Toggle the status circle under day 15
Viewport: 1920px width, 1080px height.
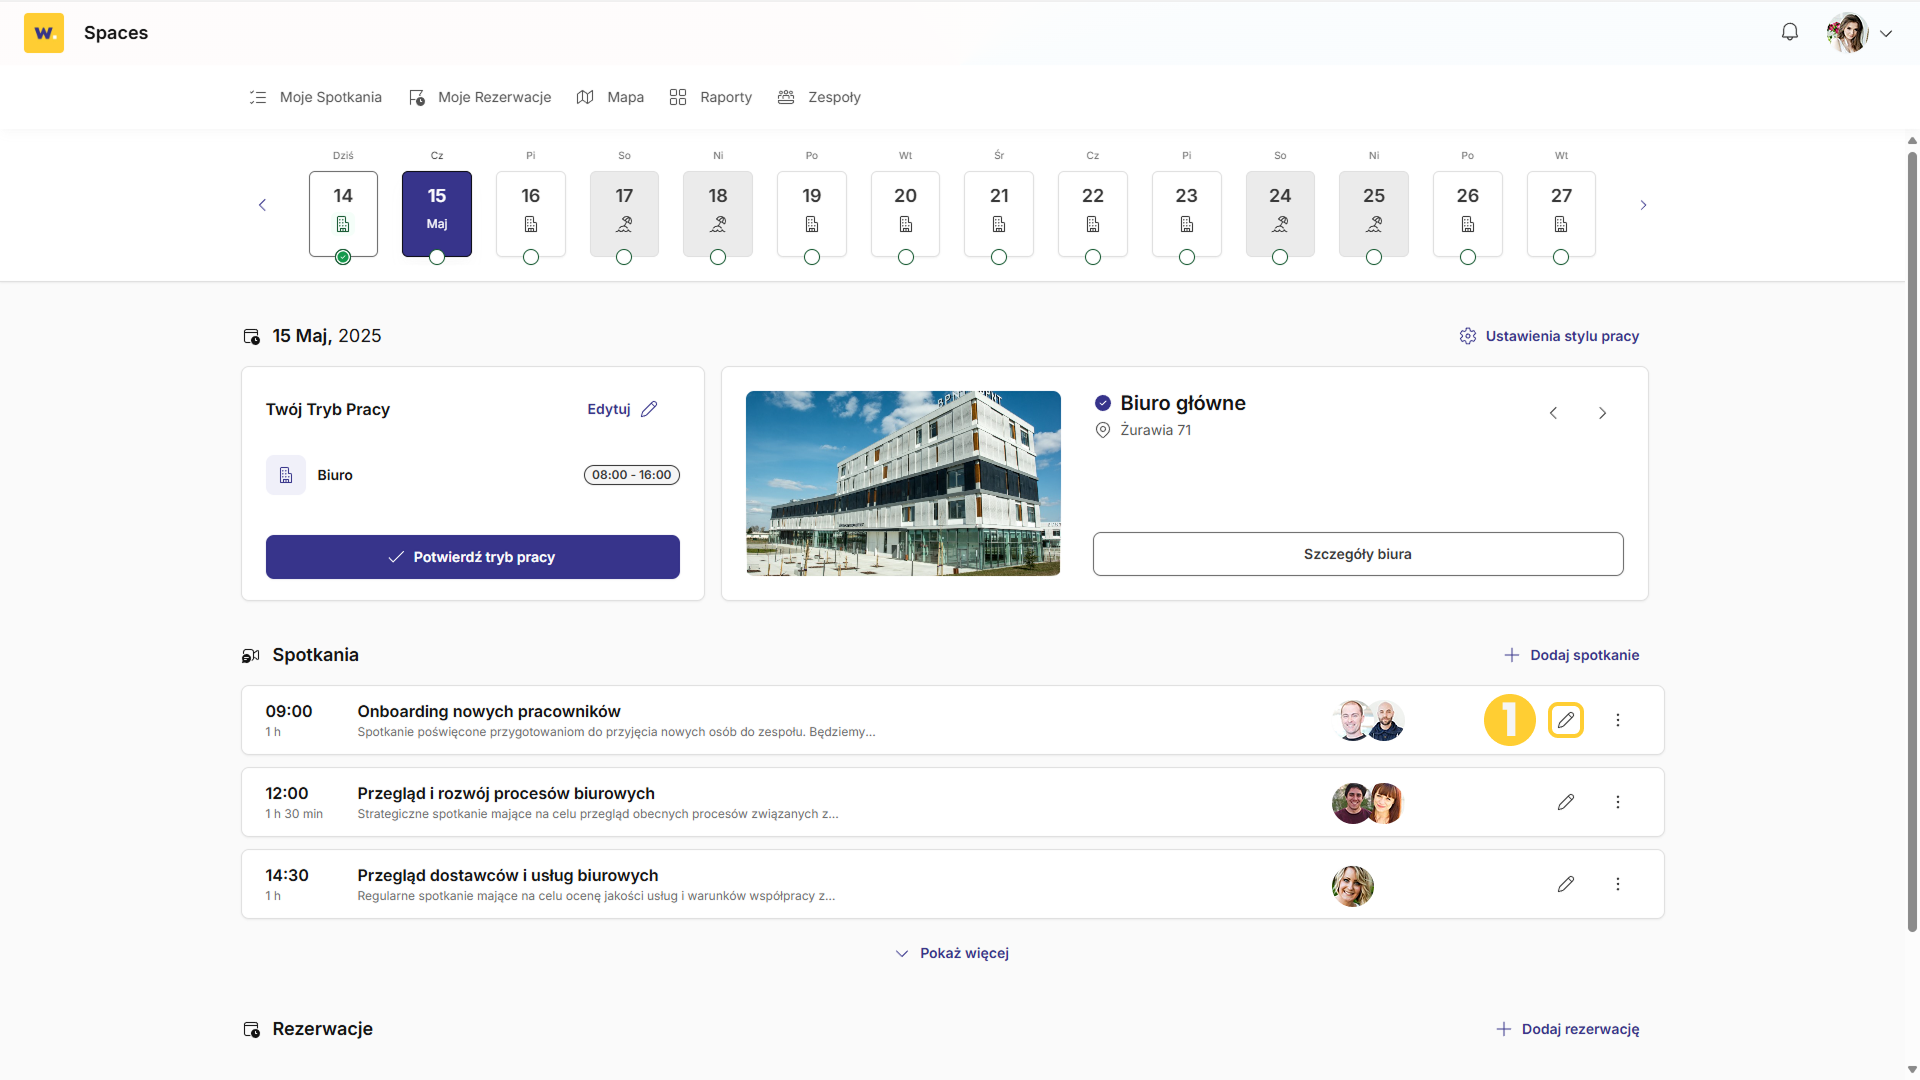click(437, 257)
